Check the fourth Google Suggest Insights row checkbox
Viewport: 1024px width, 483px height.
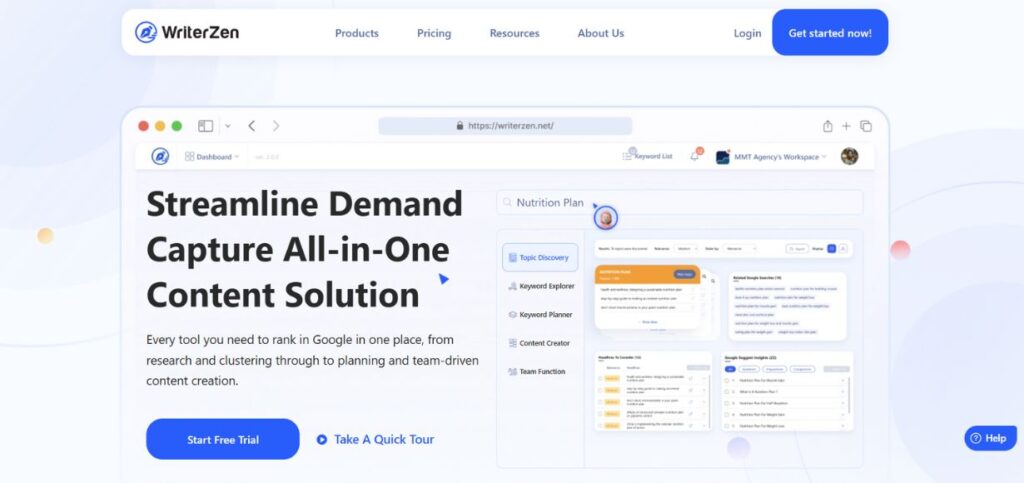coord(727,414)
